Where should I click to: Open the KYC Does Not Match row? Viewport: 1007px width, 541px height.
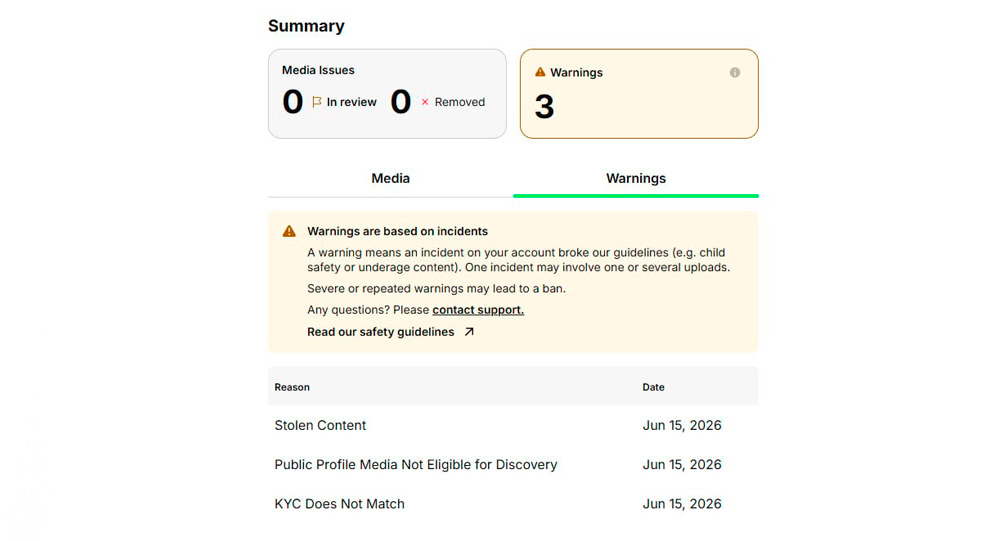[x=513, y=504]
